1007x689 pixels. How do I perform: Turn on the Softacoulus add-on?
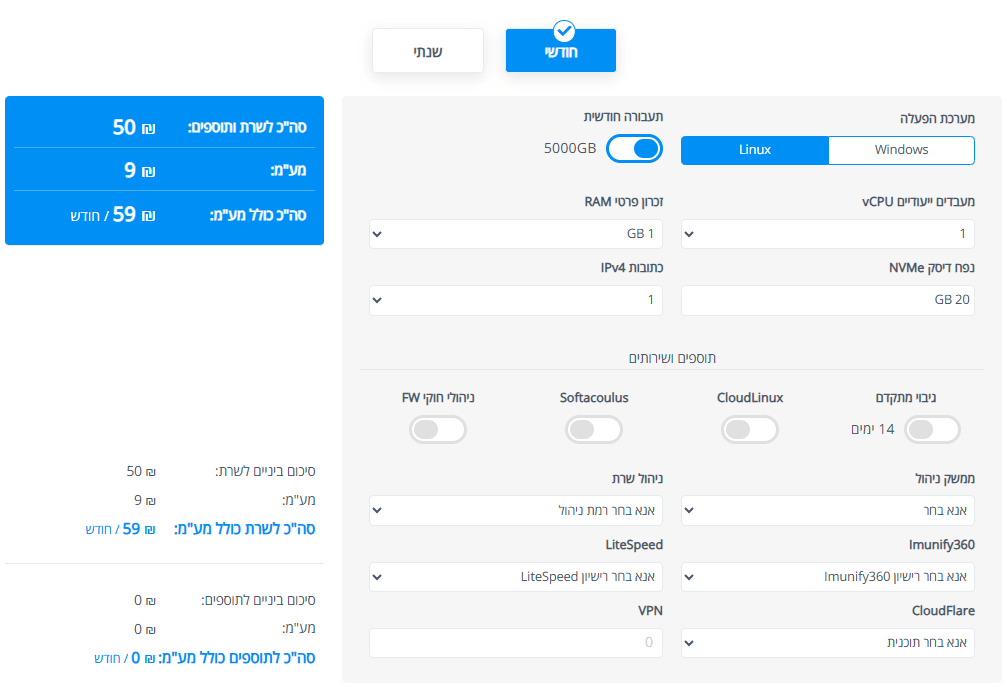click(x=593, y=429)
